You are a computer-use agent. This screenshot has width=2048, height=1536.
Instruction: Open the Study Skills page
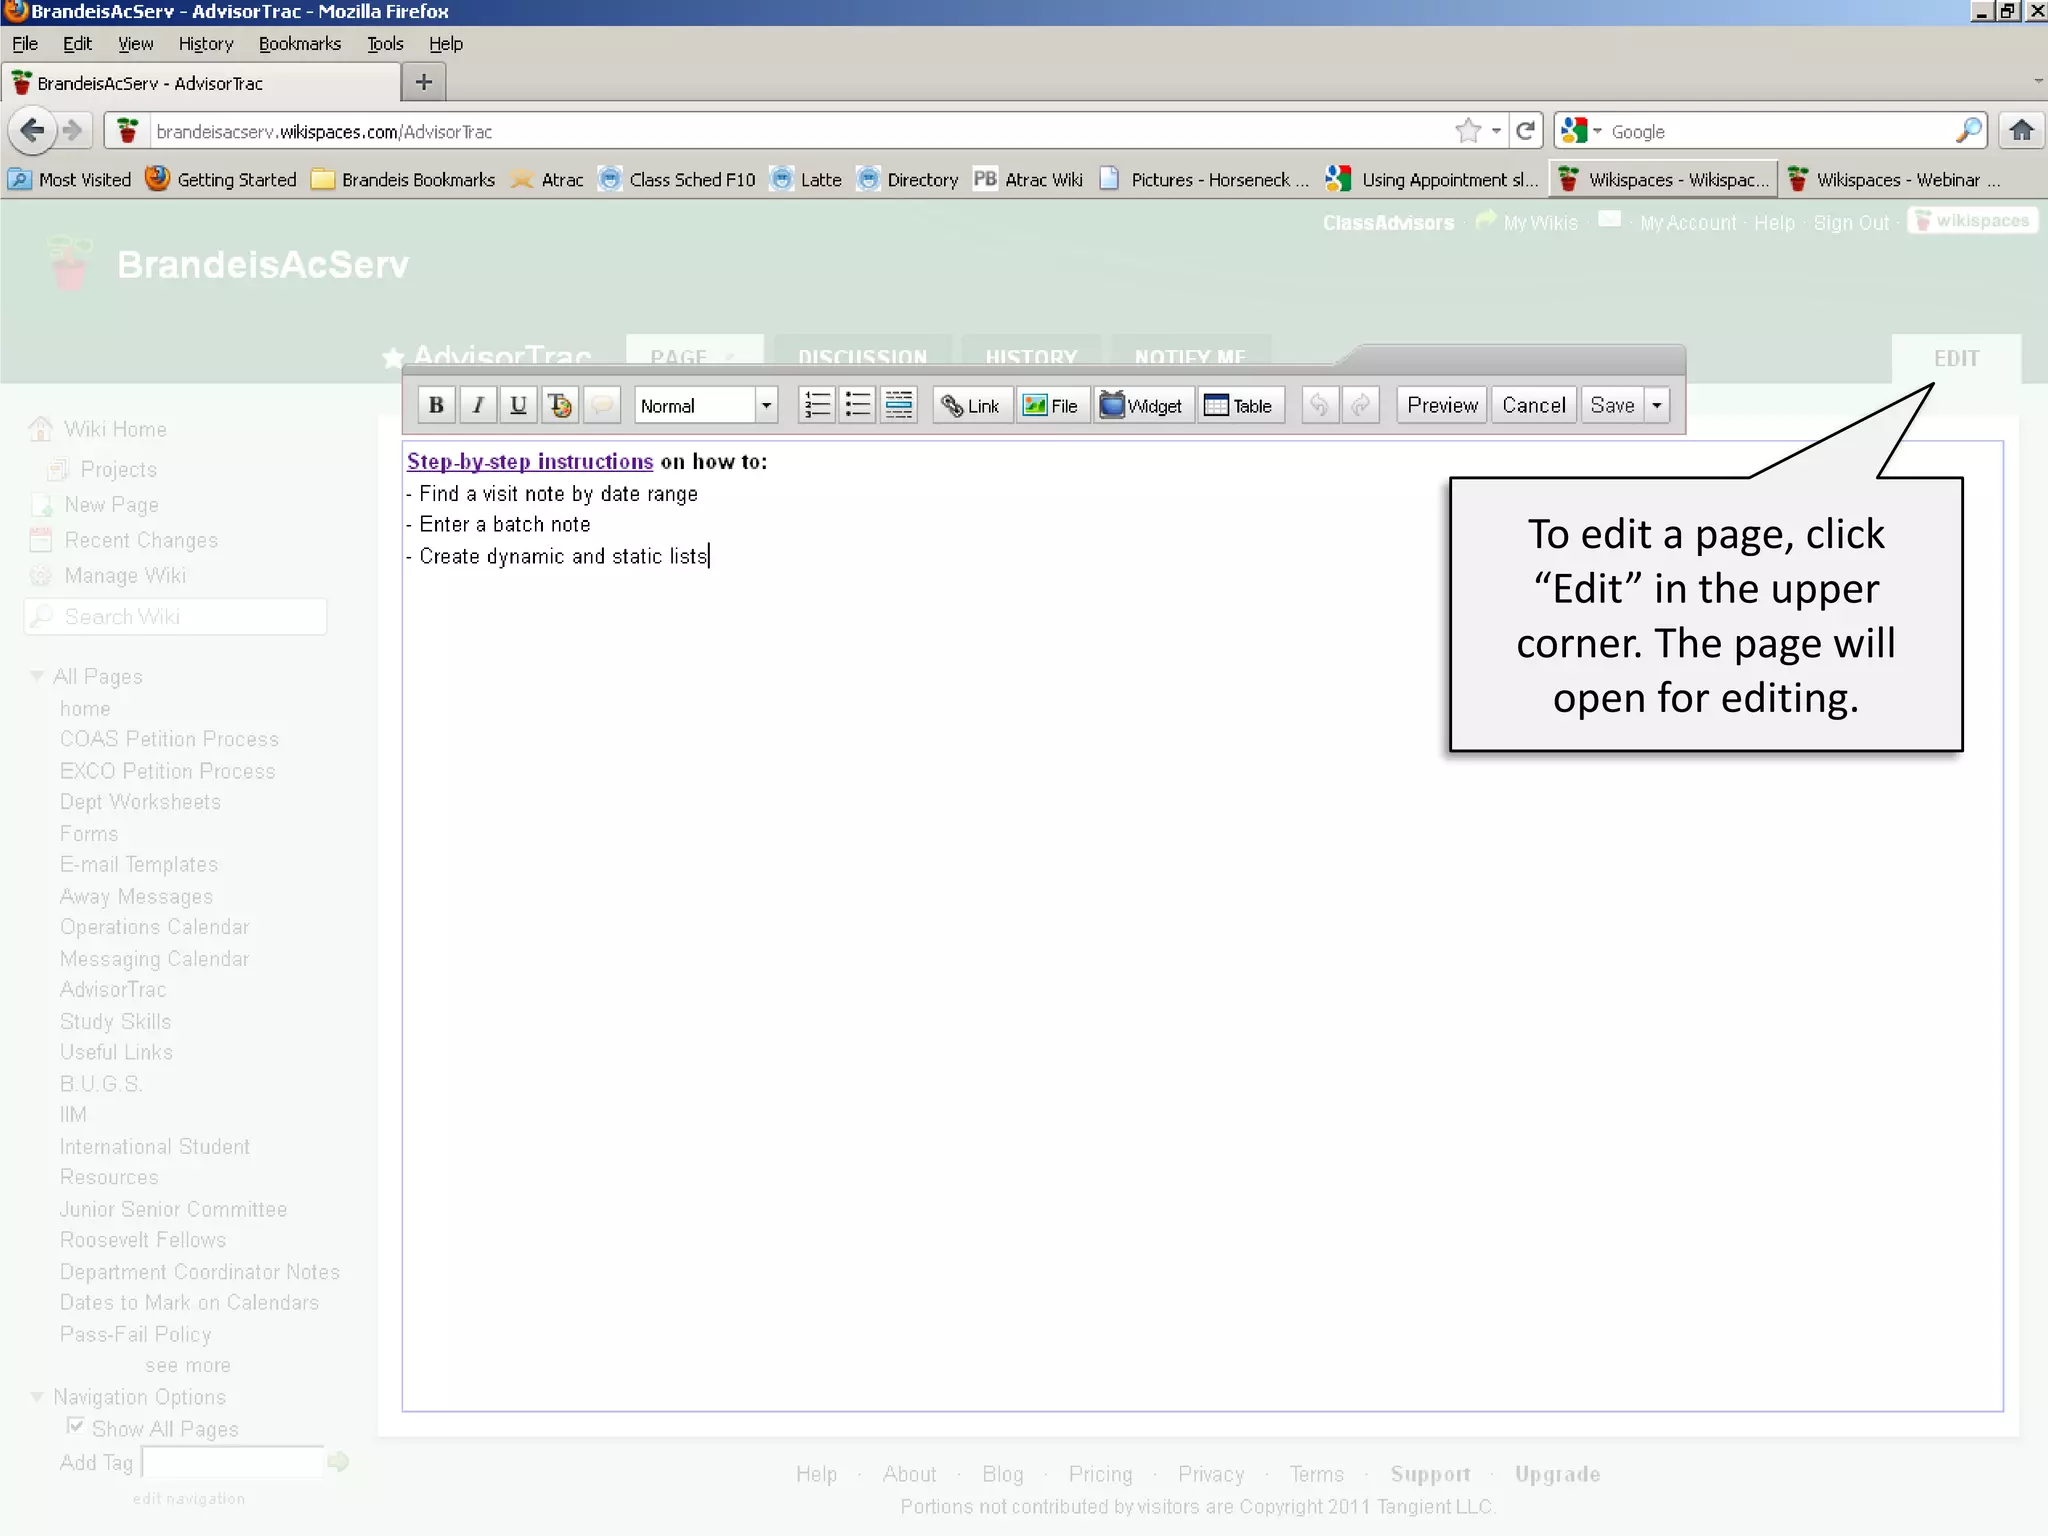pyautogui.click(x=115, y=1021)
